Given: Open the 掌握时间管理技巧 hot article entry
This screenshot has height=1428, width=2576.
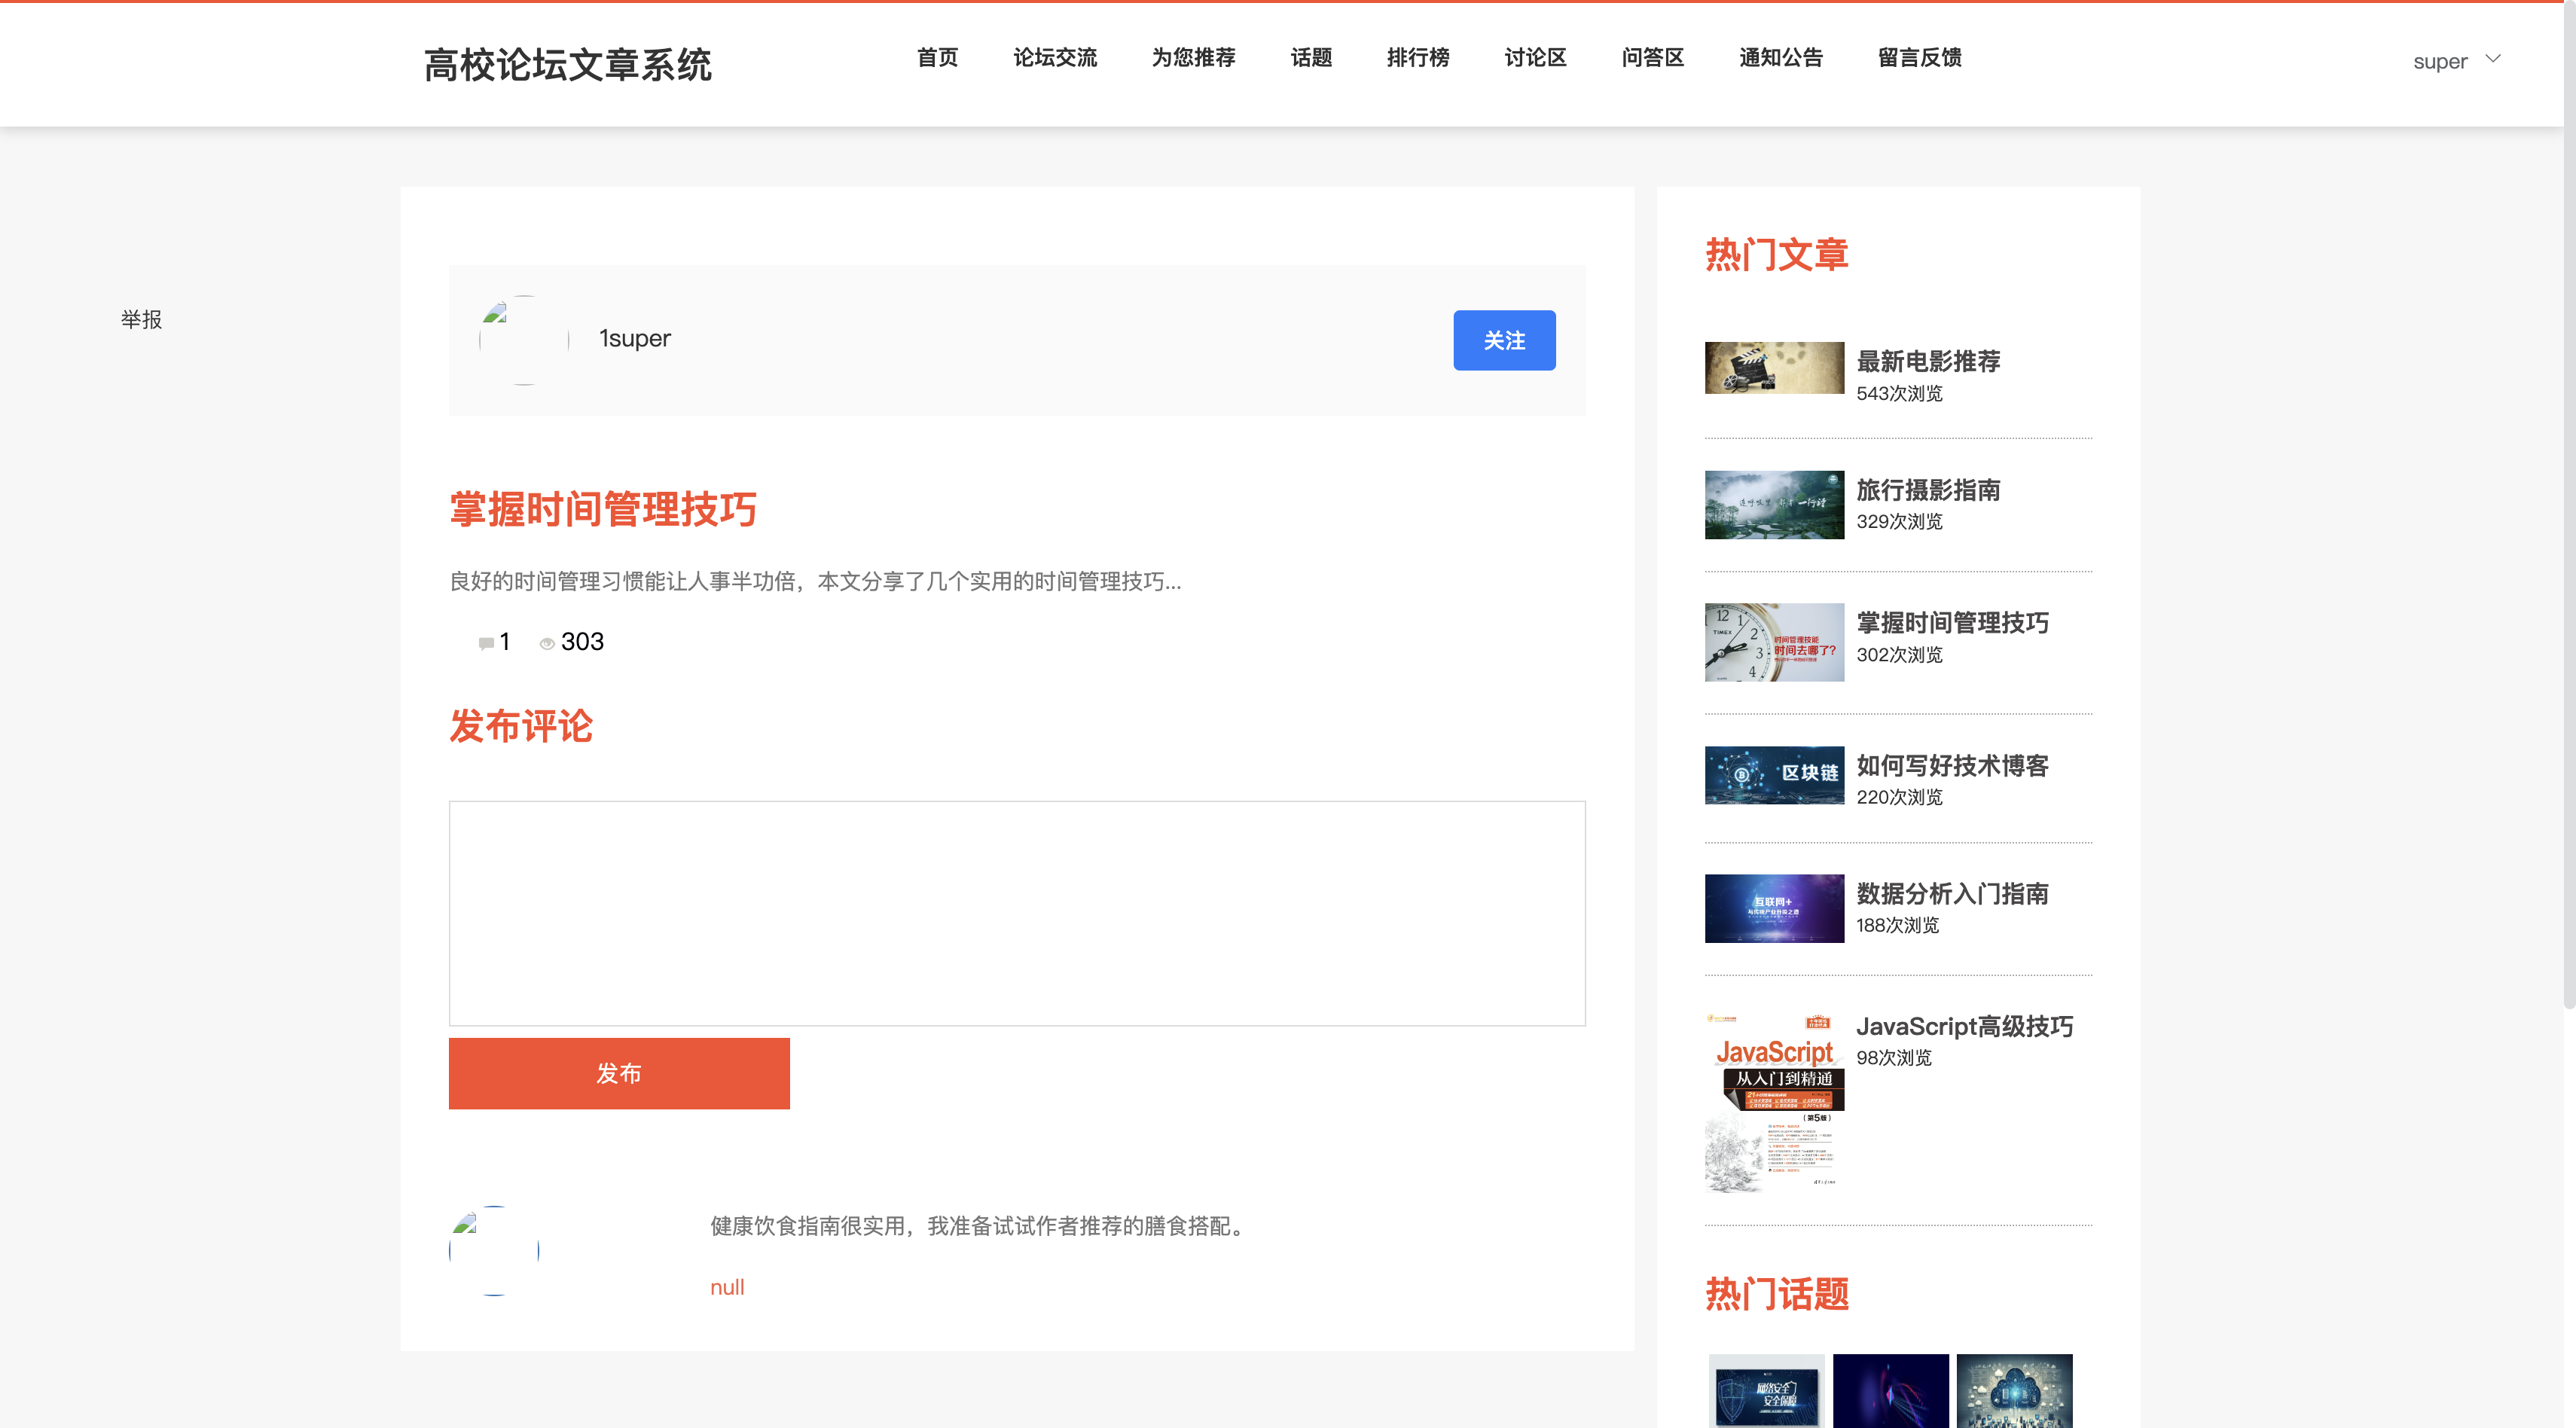Looking at the screenshot, I should 1951,623.
